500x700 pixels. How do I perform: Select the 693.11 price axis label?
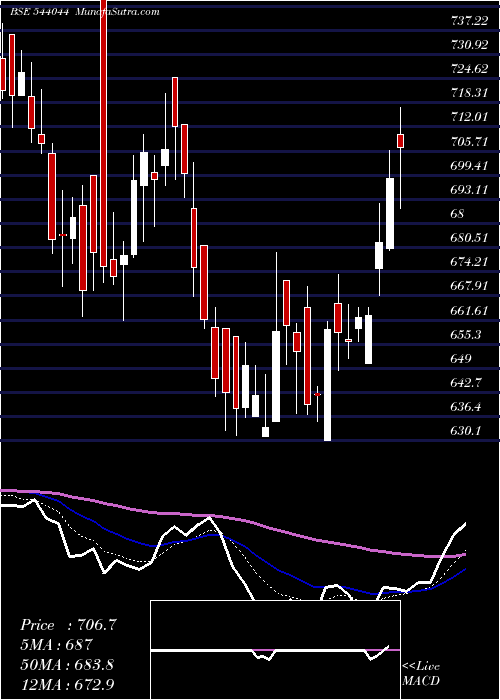pos(468,190)
